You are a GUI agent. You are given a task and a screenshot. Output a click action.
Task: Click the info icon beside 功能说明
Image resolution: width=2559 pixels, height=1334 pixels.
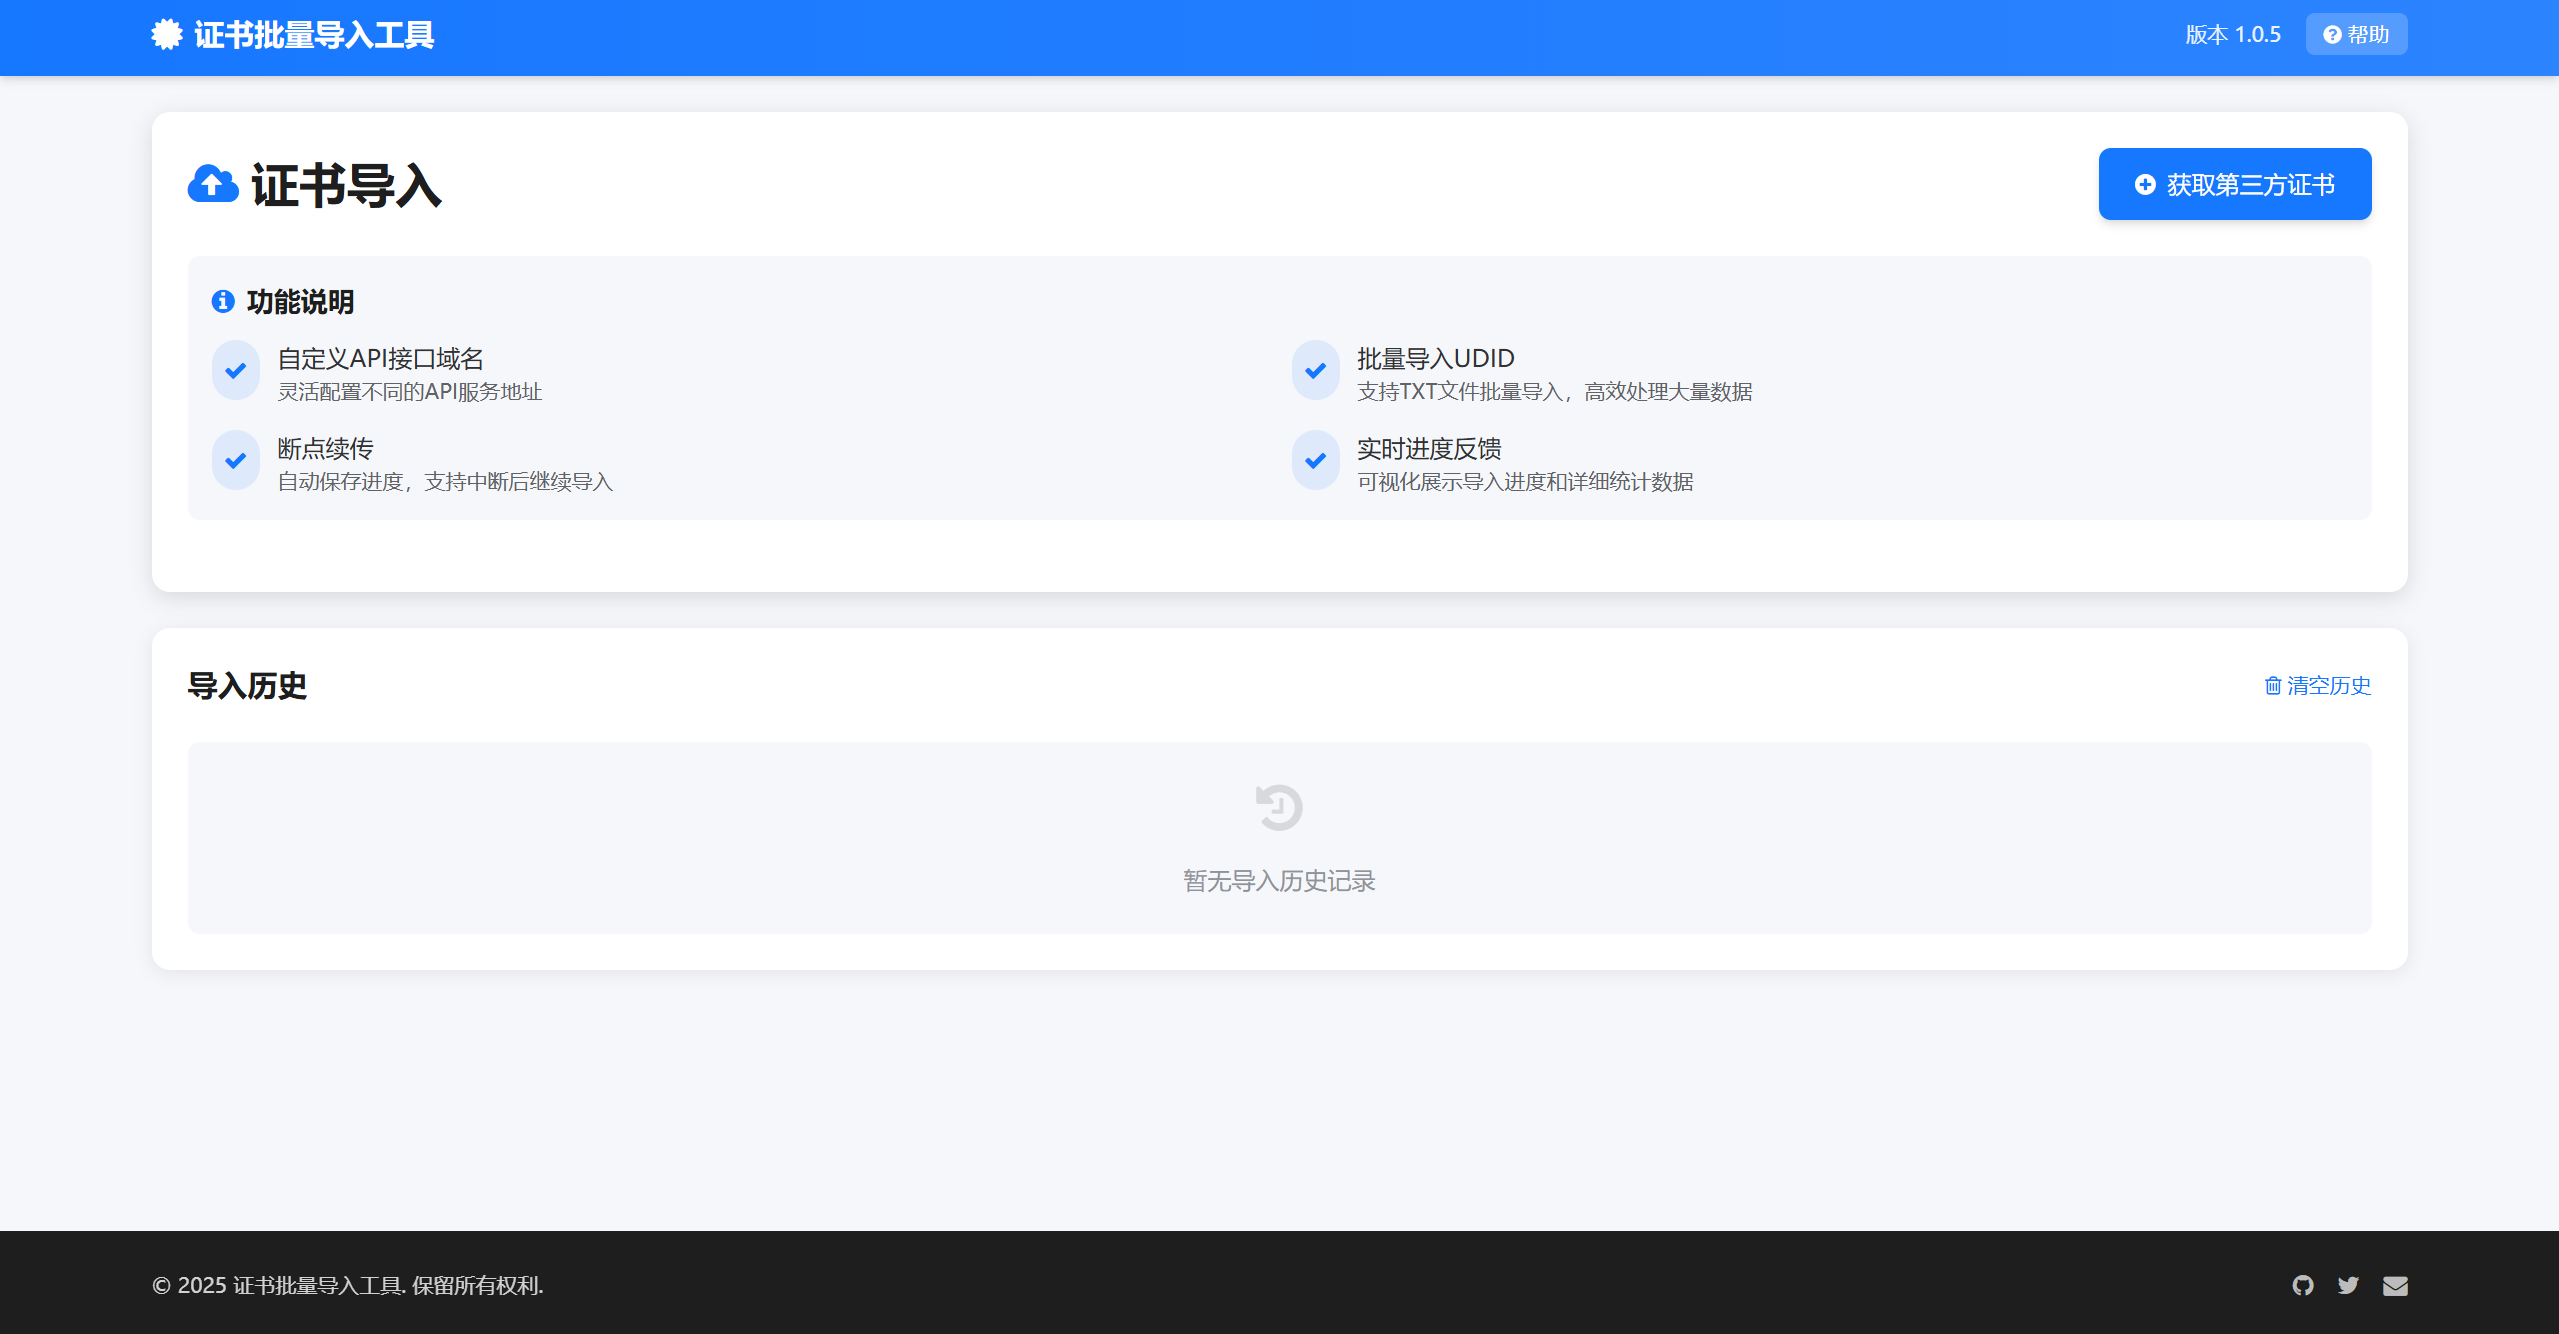[x=223, y=301]
